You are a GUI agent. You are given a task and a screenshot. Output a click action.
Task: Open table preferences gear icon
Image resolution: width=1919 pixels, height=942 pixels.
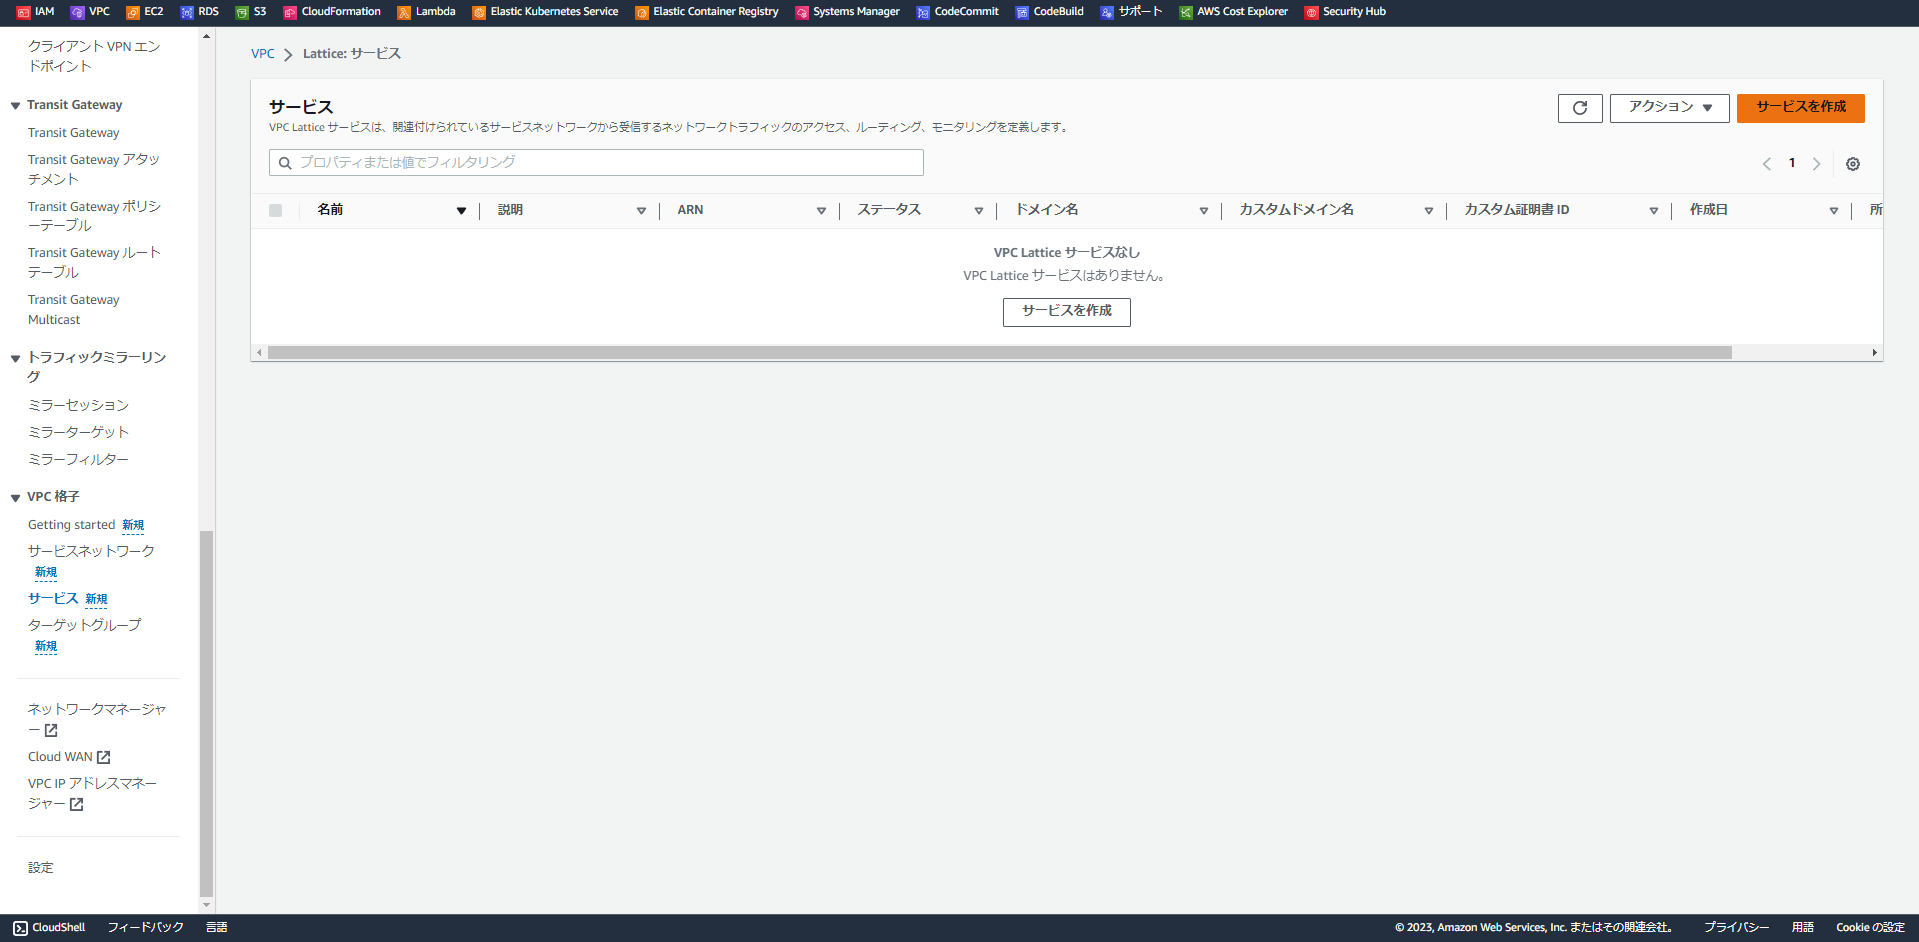(x=1853, y=164)
